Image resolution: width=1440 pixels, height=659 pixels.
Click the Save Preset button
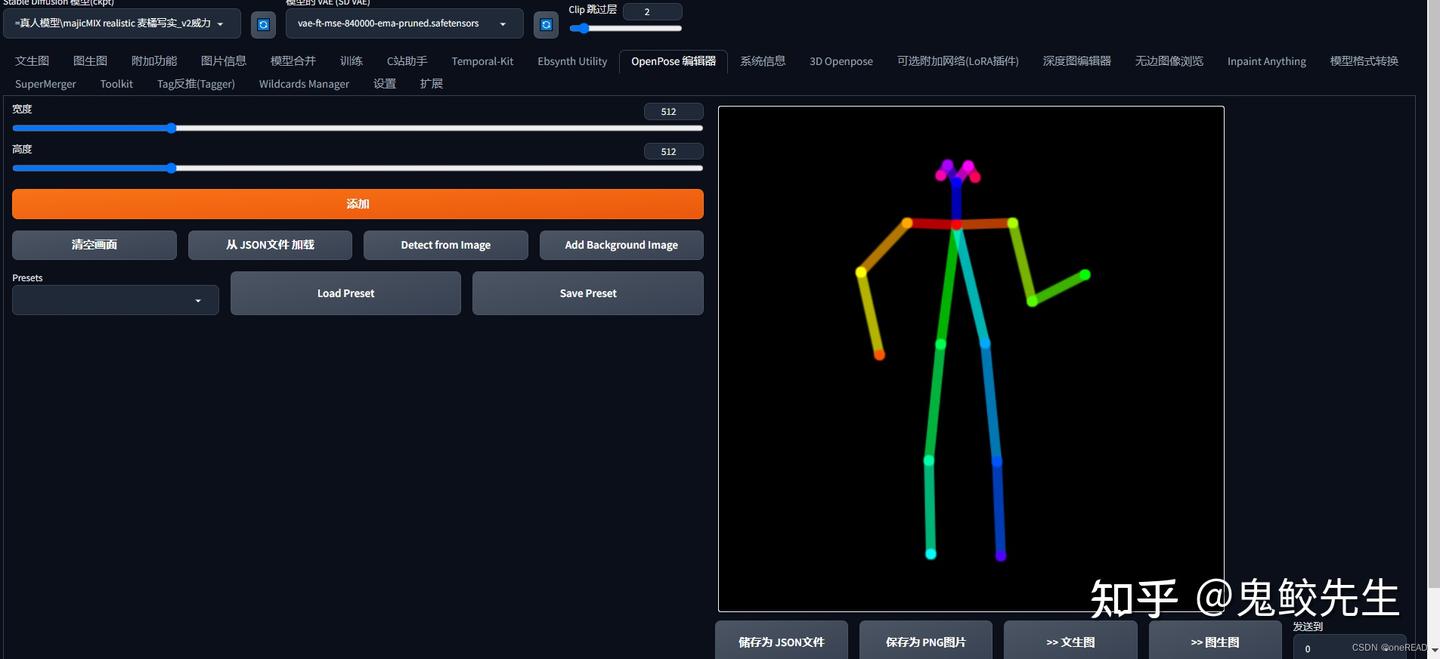(x=588, y=293)
